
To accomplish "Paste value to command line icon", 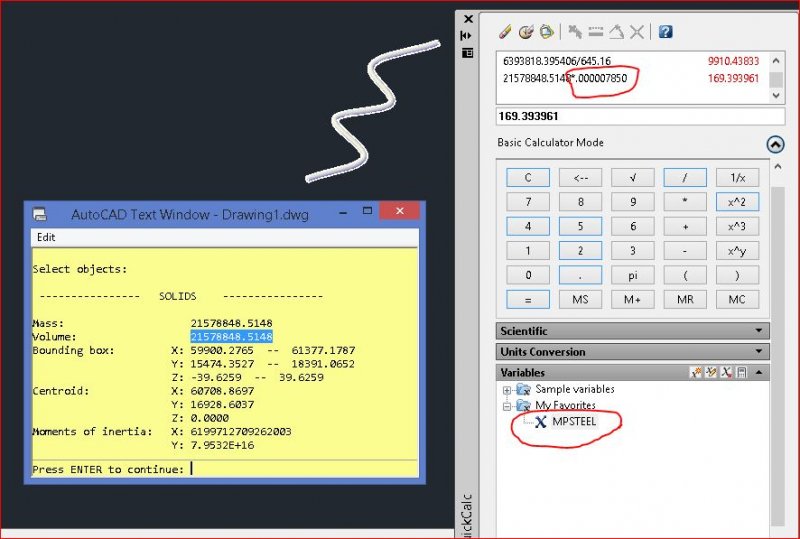I will coord(546,32).
